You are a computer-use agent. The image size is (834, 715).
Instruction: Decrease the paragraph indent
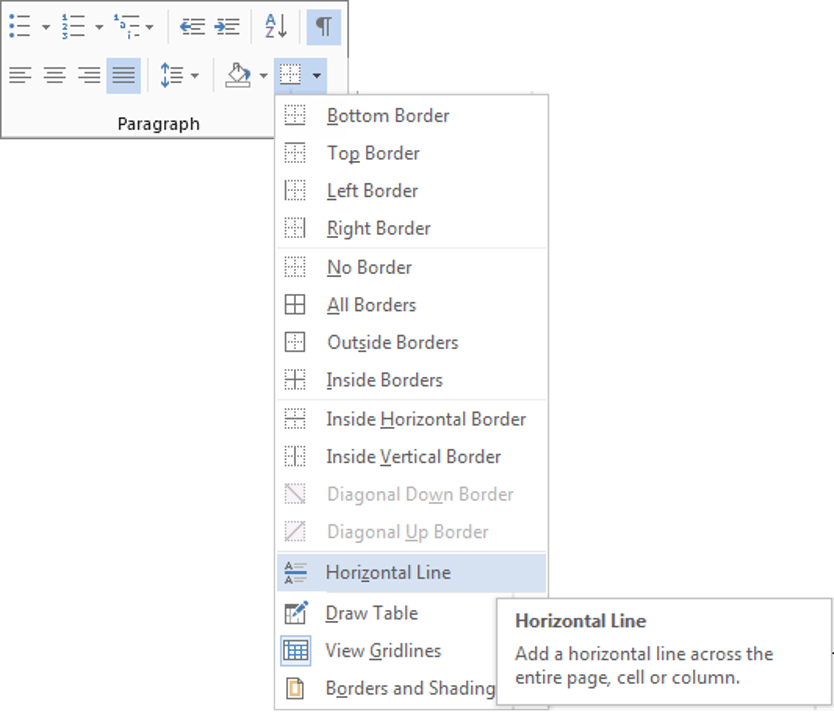192,27
